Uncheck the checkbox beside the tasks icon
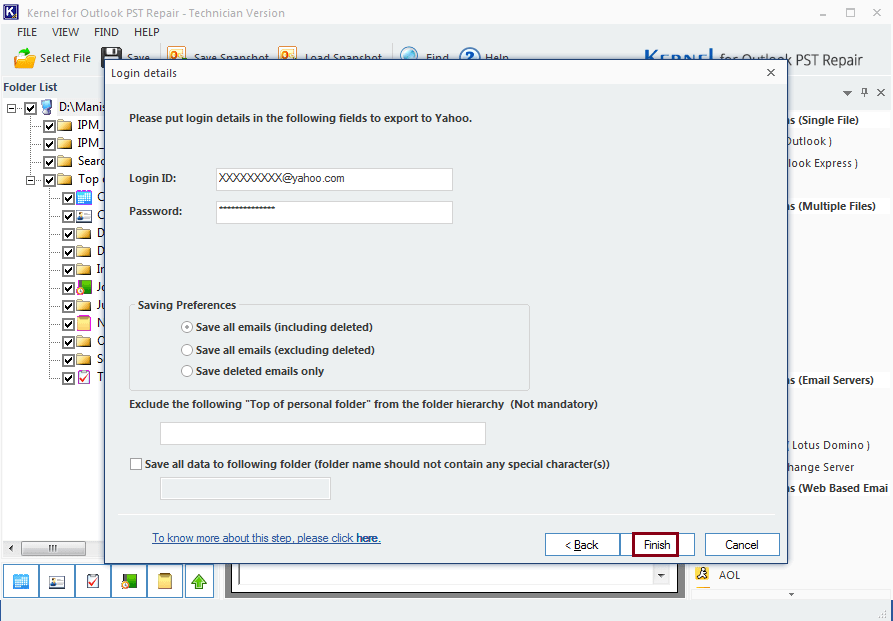893x621 pixels. (x=68, y=378)
